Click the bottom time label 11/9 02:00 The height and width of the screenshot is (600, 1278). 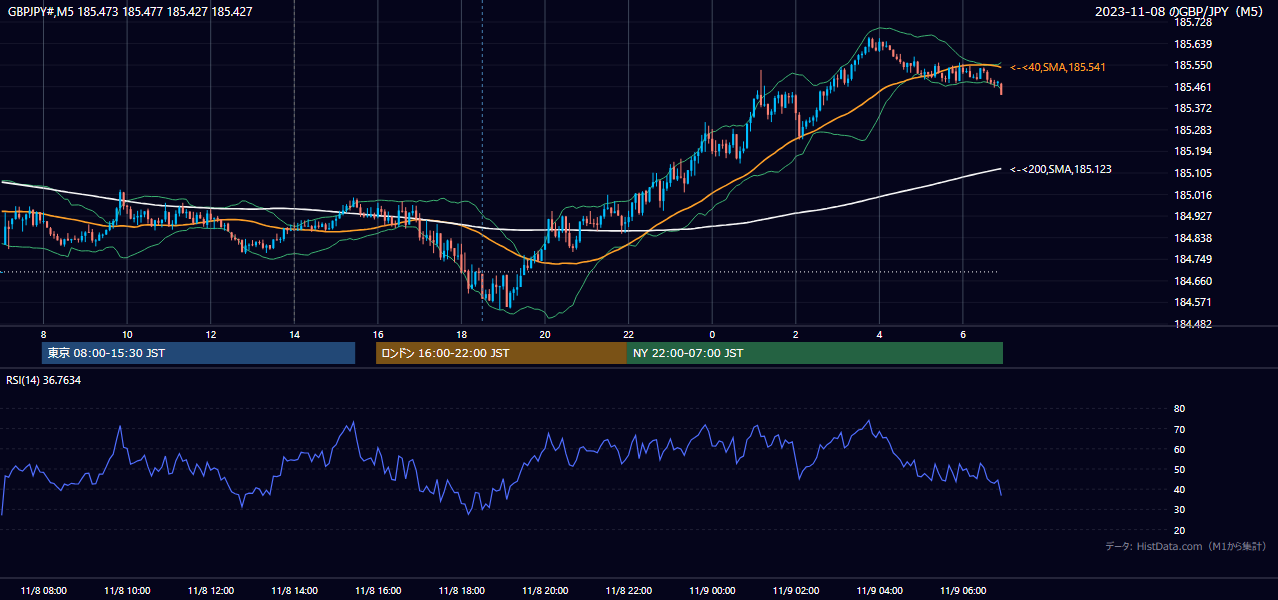click(x=796, y=590)
